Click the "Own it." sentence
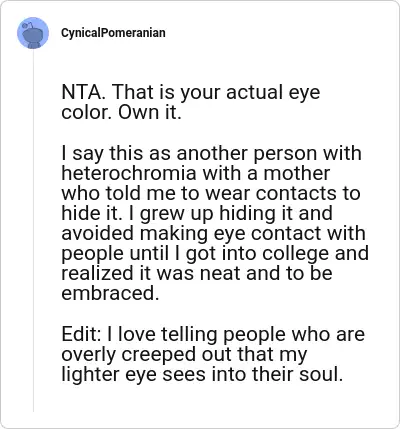 150,112
